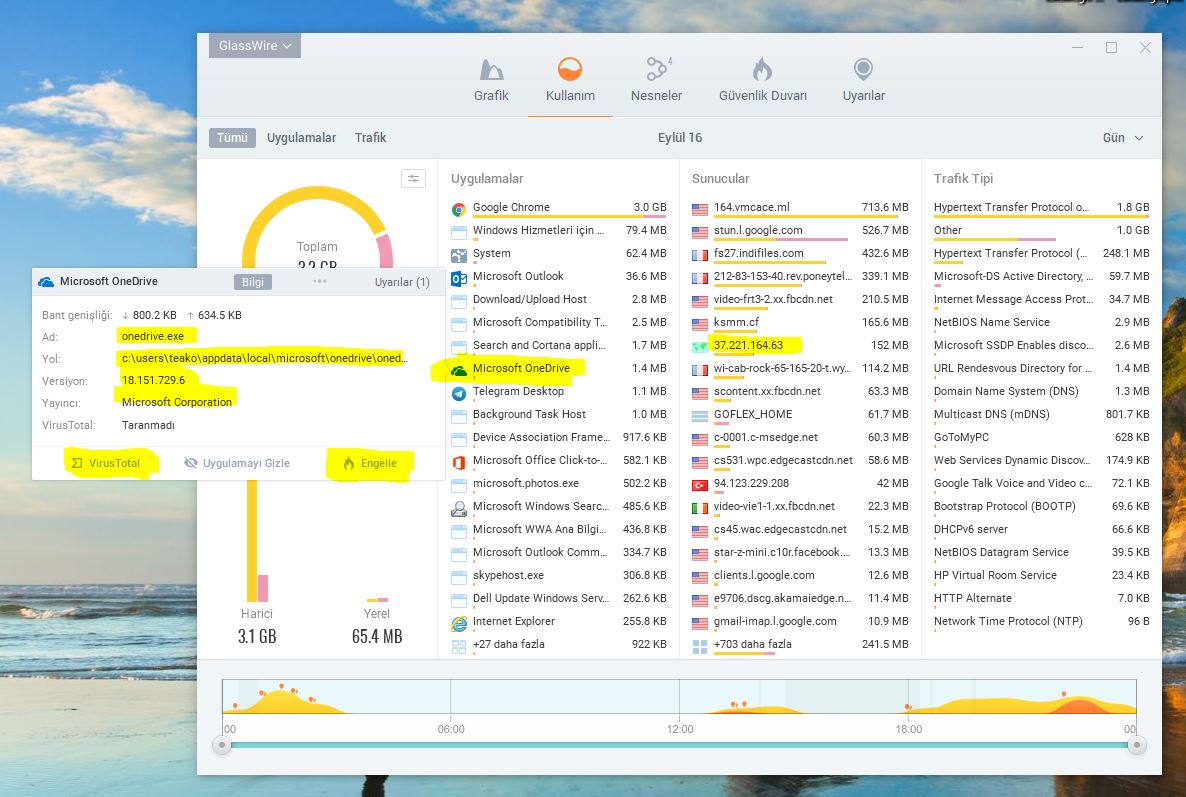Click the Google Chrome icon
1186x797 pixels.
point(458,209)
